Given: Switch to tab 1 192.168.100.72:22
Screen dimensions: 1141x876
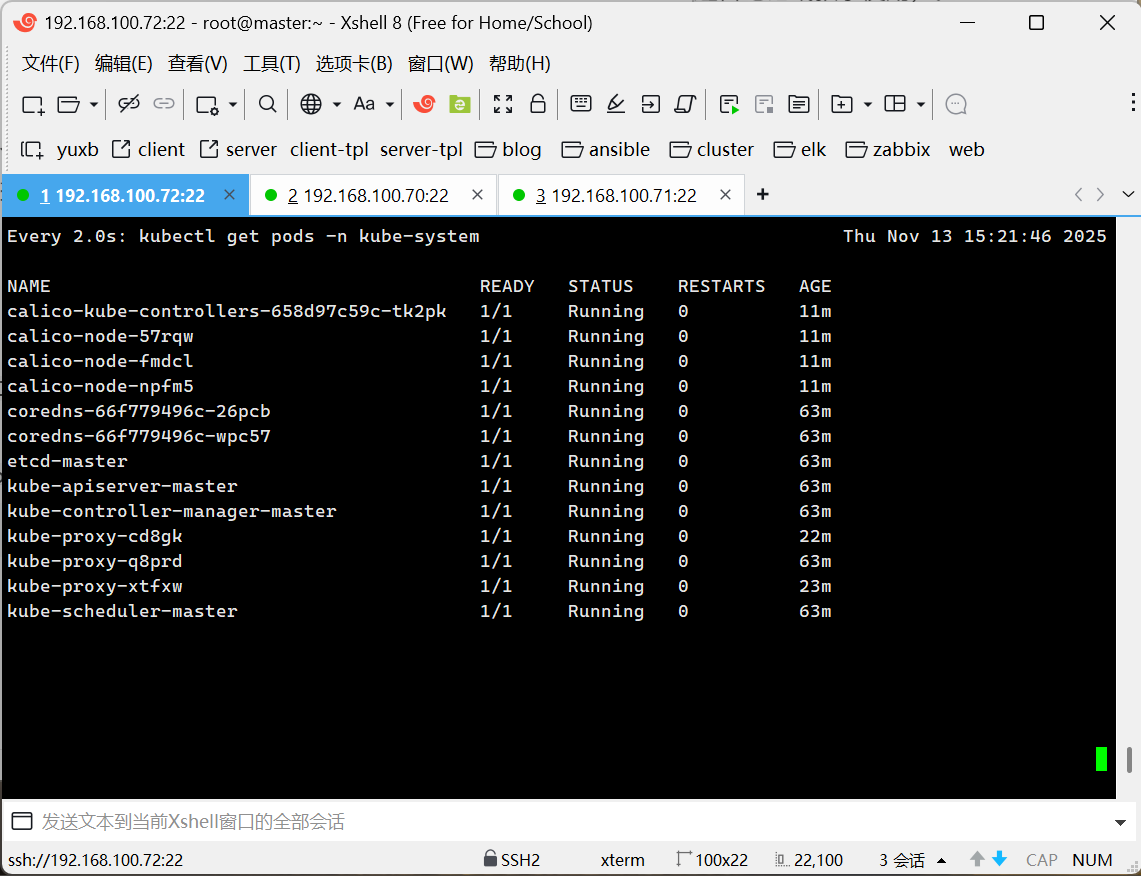Looking at the screenshot, I should tap(125, 195).
